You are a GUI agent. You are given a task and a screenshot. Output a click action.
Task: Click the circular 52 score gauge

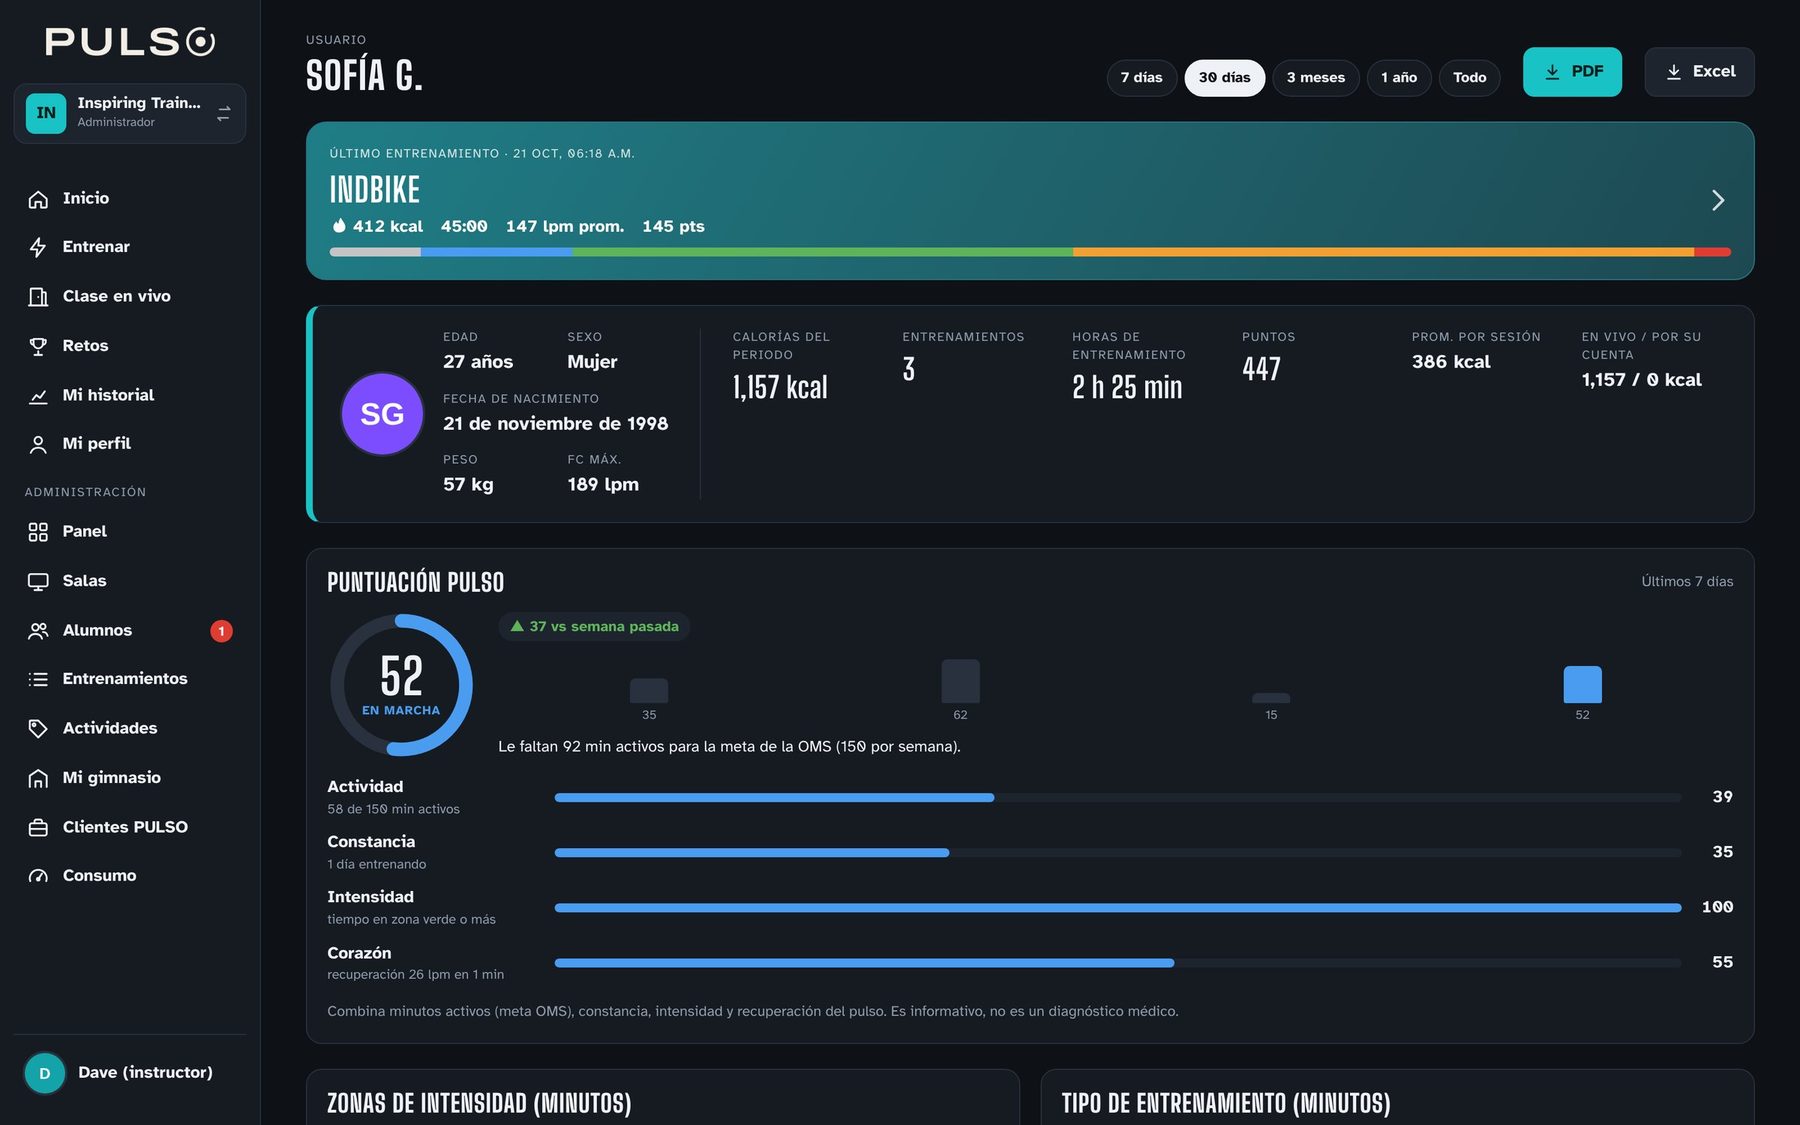pos(401,685)
